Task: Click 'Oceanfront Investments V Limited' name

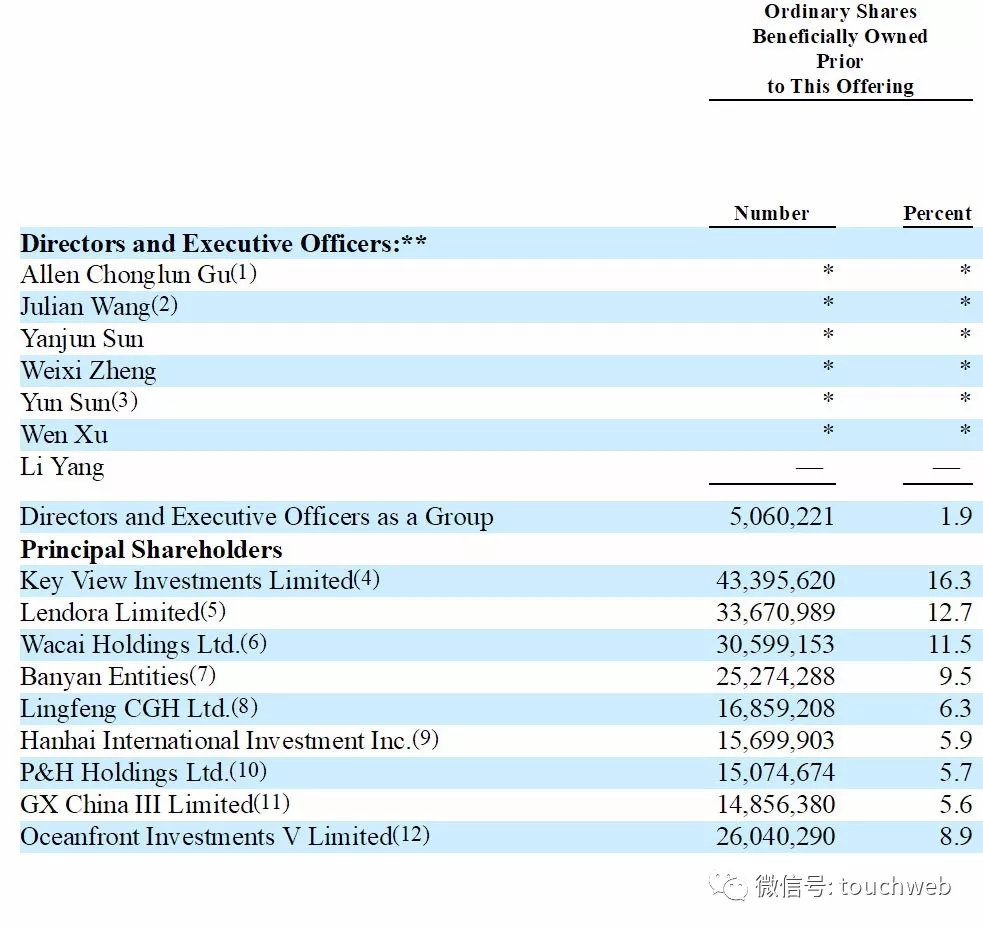Action: (206, 837)
